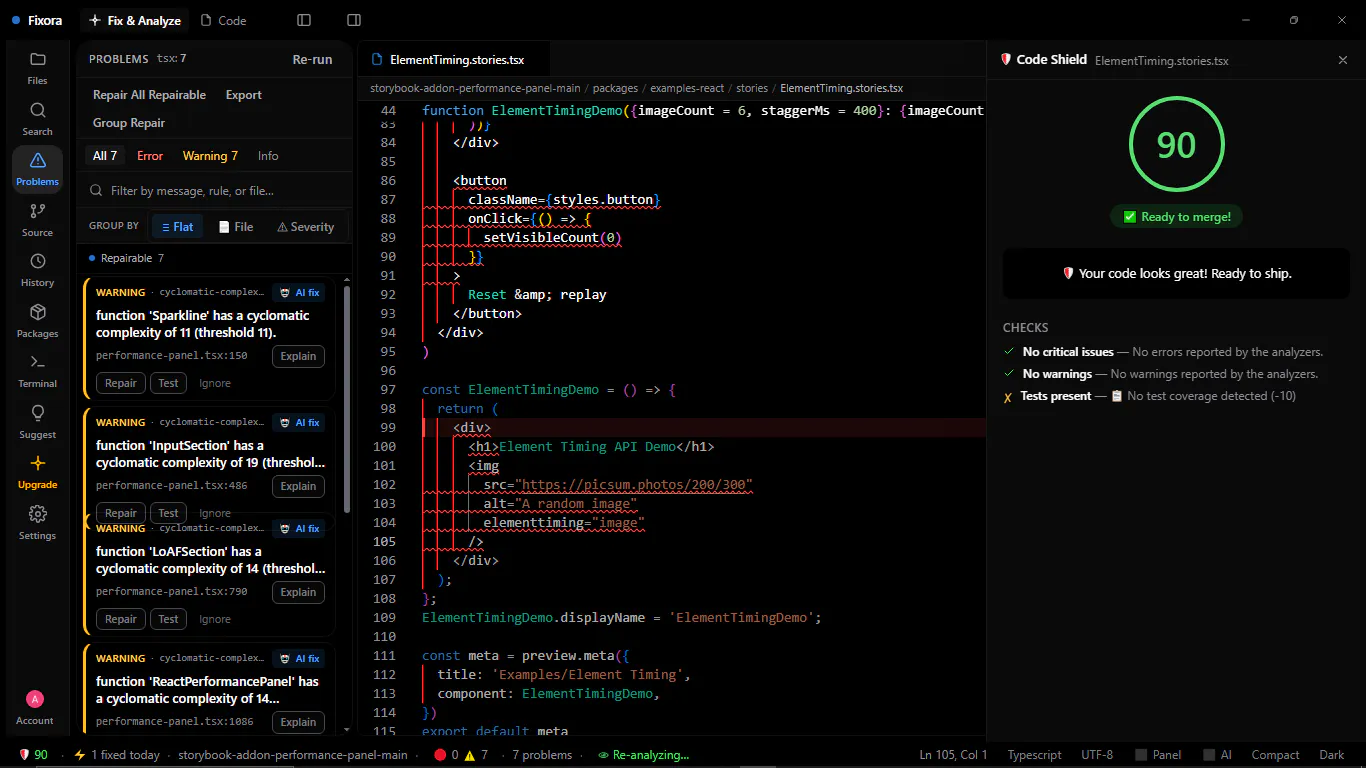Viewport: 1366px width, 768px height.
Task: Group problems by File
Action: point(236,227)
